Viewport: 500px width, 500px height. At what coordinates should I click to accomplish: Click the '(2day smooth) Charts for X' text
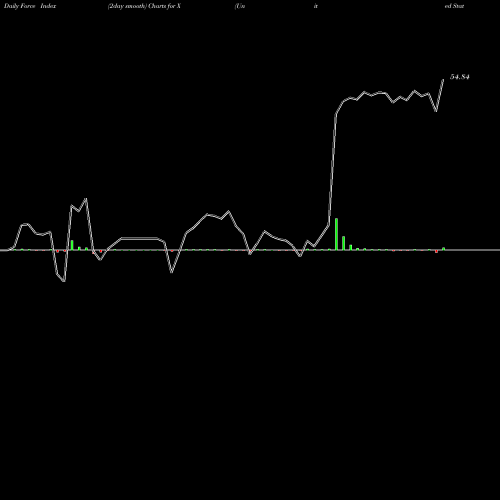point(144,6)
